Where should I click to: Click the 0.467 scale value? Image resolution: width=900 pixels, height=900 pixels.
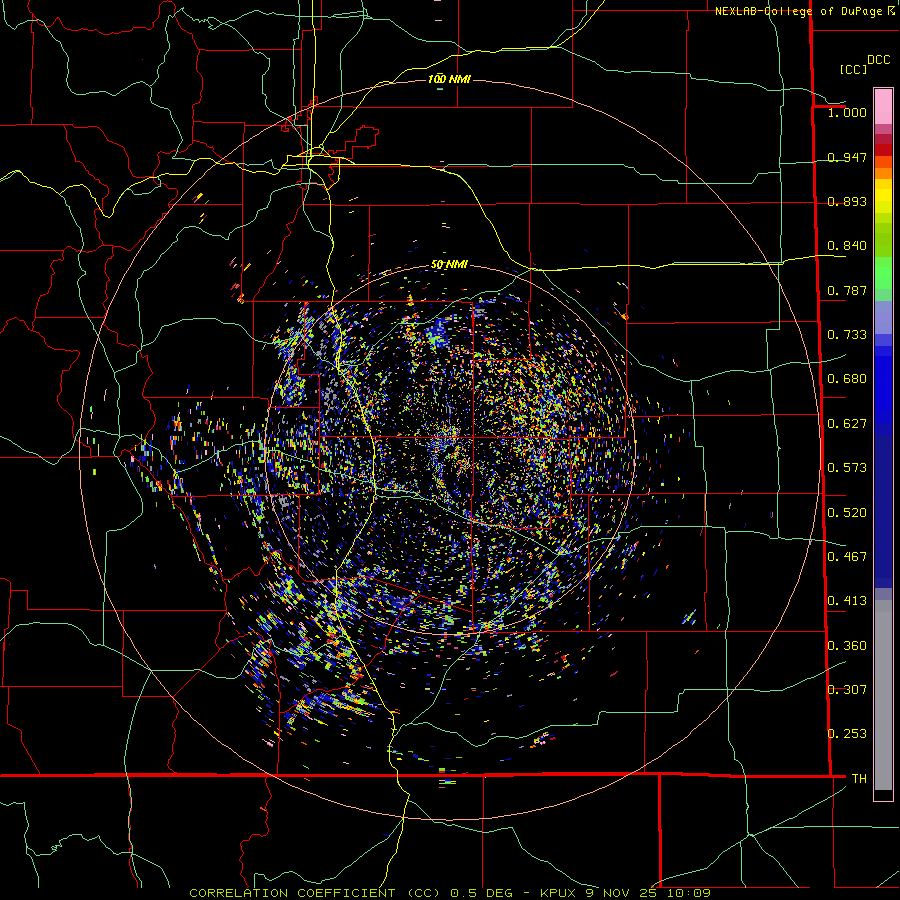847,557
